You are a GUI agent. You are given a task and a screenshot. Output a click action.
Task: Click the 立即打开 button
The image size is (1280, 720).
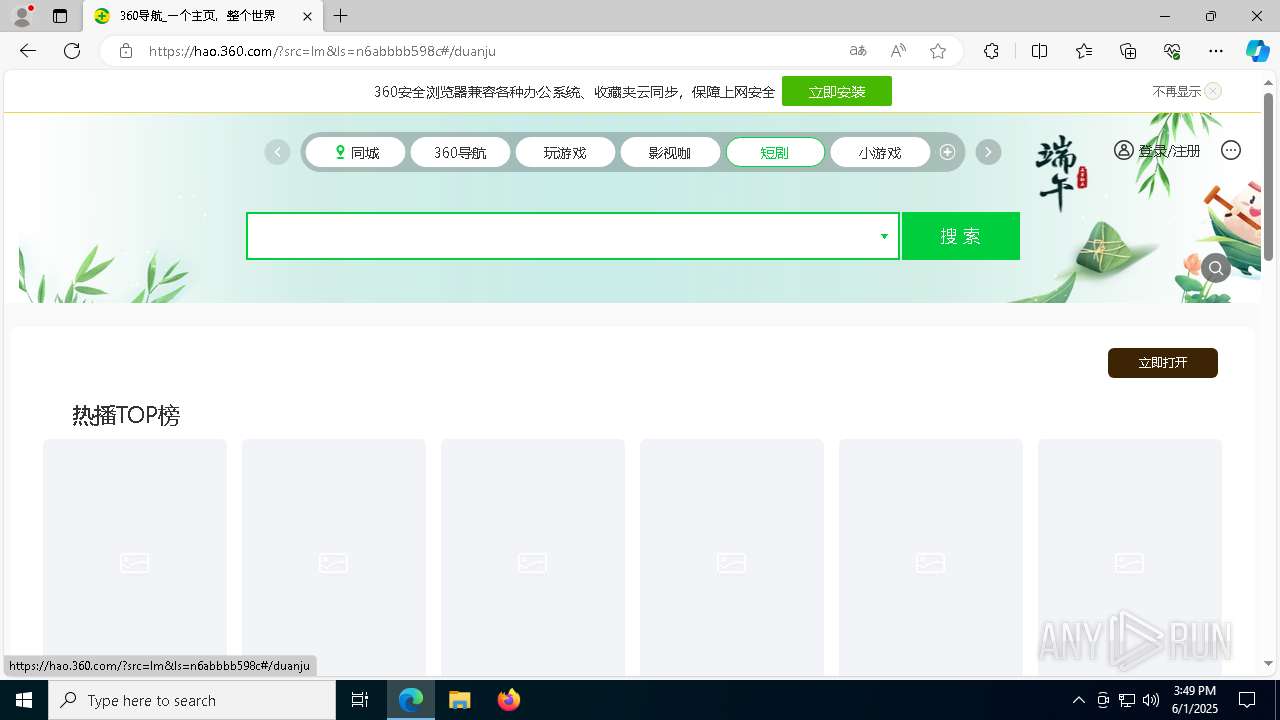[1163, 363]
